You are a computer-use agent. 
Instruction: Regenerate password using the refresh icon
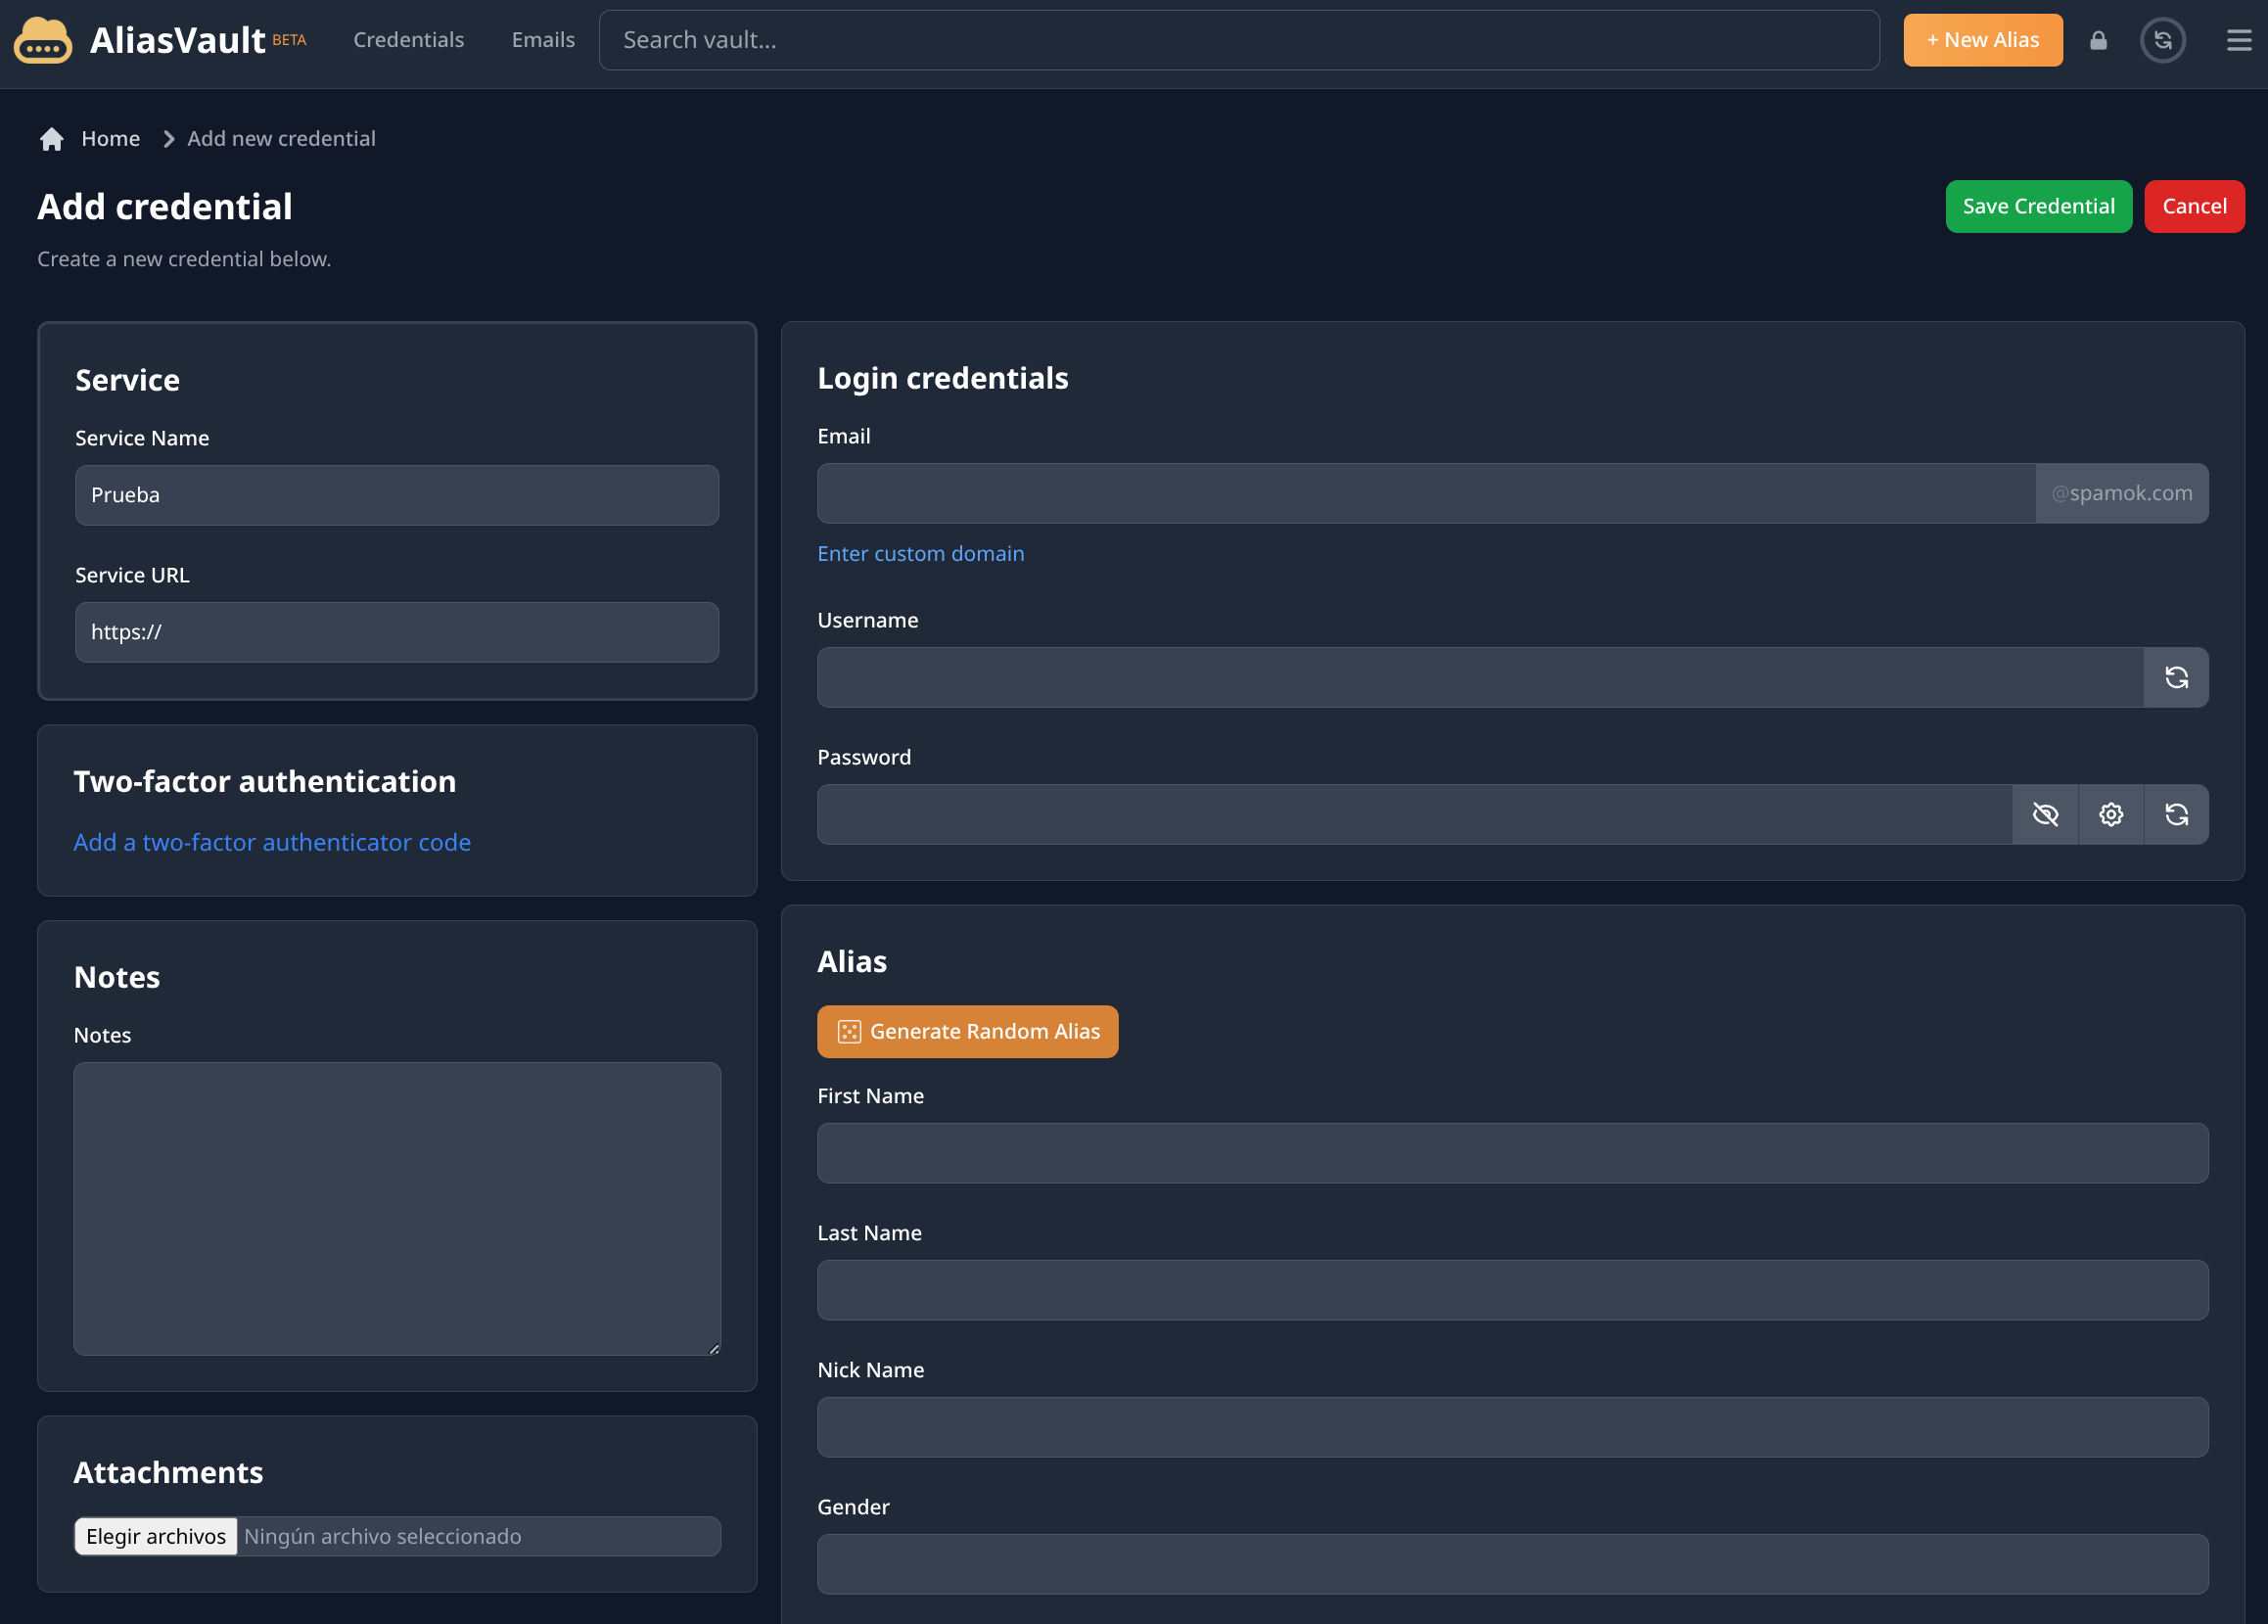click(x=2176, y=815)
